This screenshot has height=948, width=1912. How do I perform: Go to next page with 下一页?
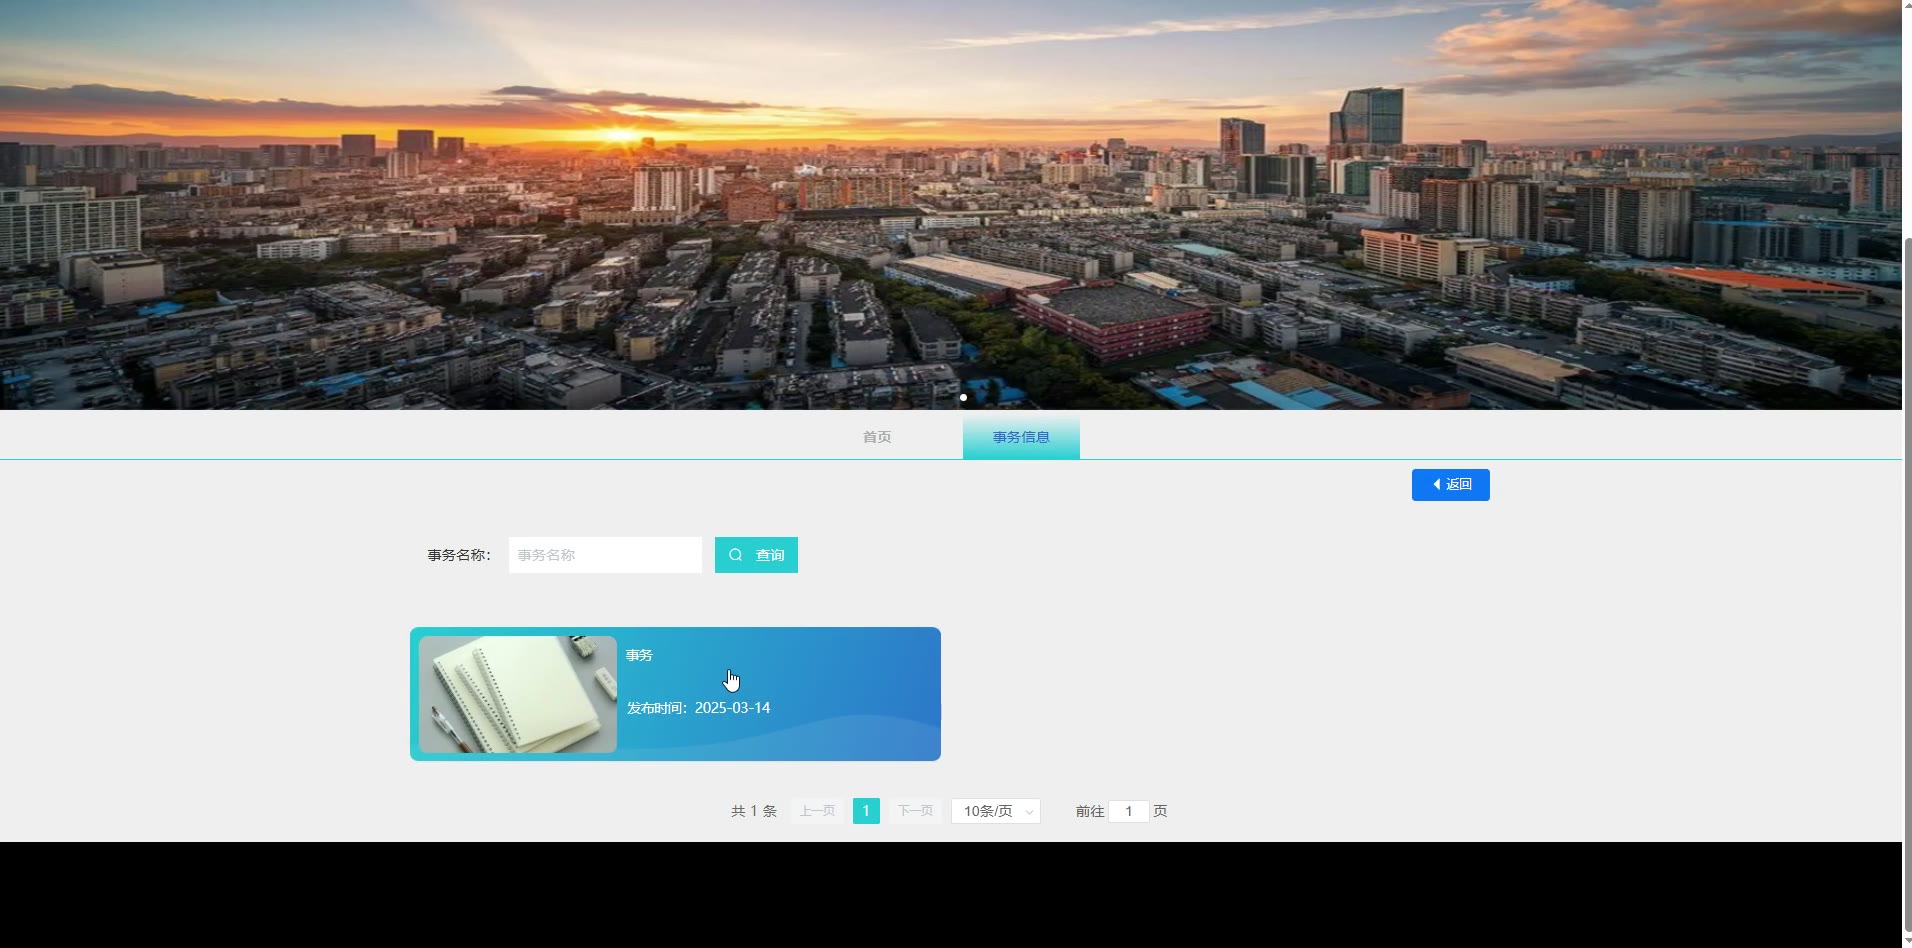coord(915,811)
